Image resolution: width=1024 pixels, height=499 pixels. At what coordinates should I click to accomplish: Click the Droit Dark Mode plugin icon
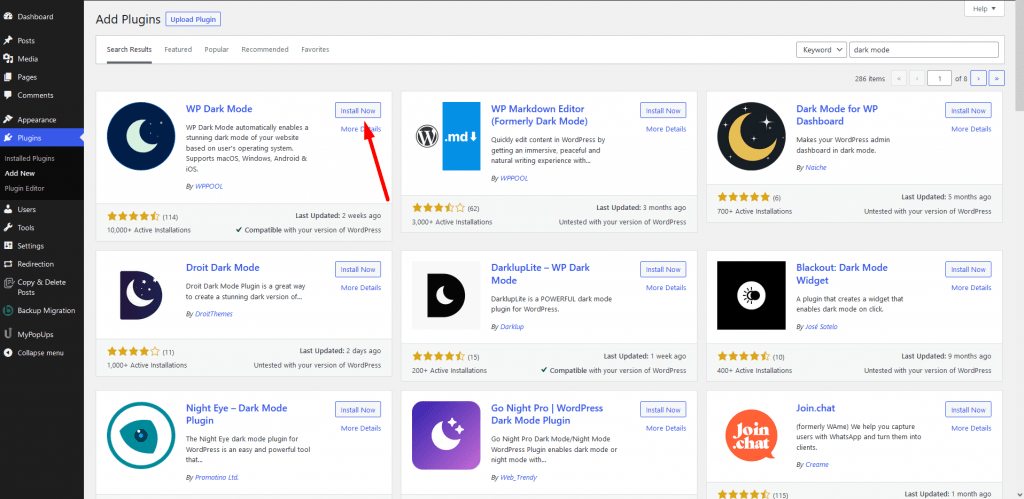point(141,295)
